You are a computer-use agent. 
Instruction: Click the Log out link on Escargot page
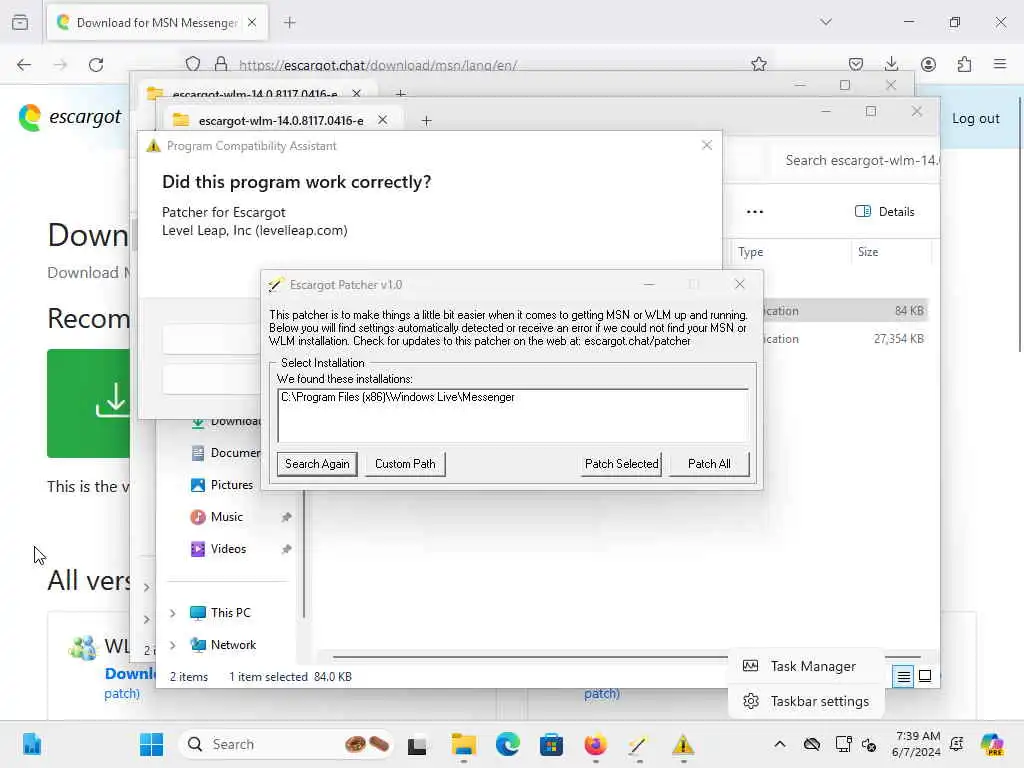[x=976, y=118]
